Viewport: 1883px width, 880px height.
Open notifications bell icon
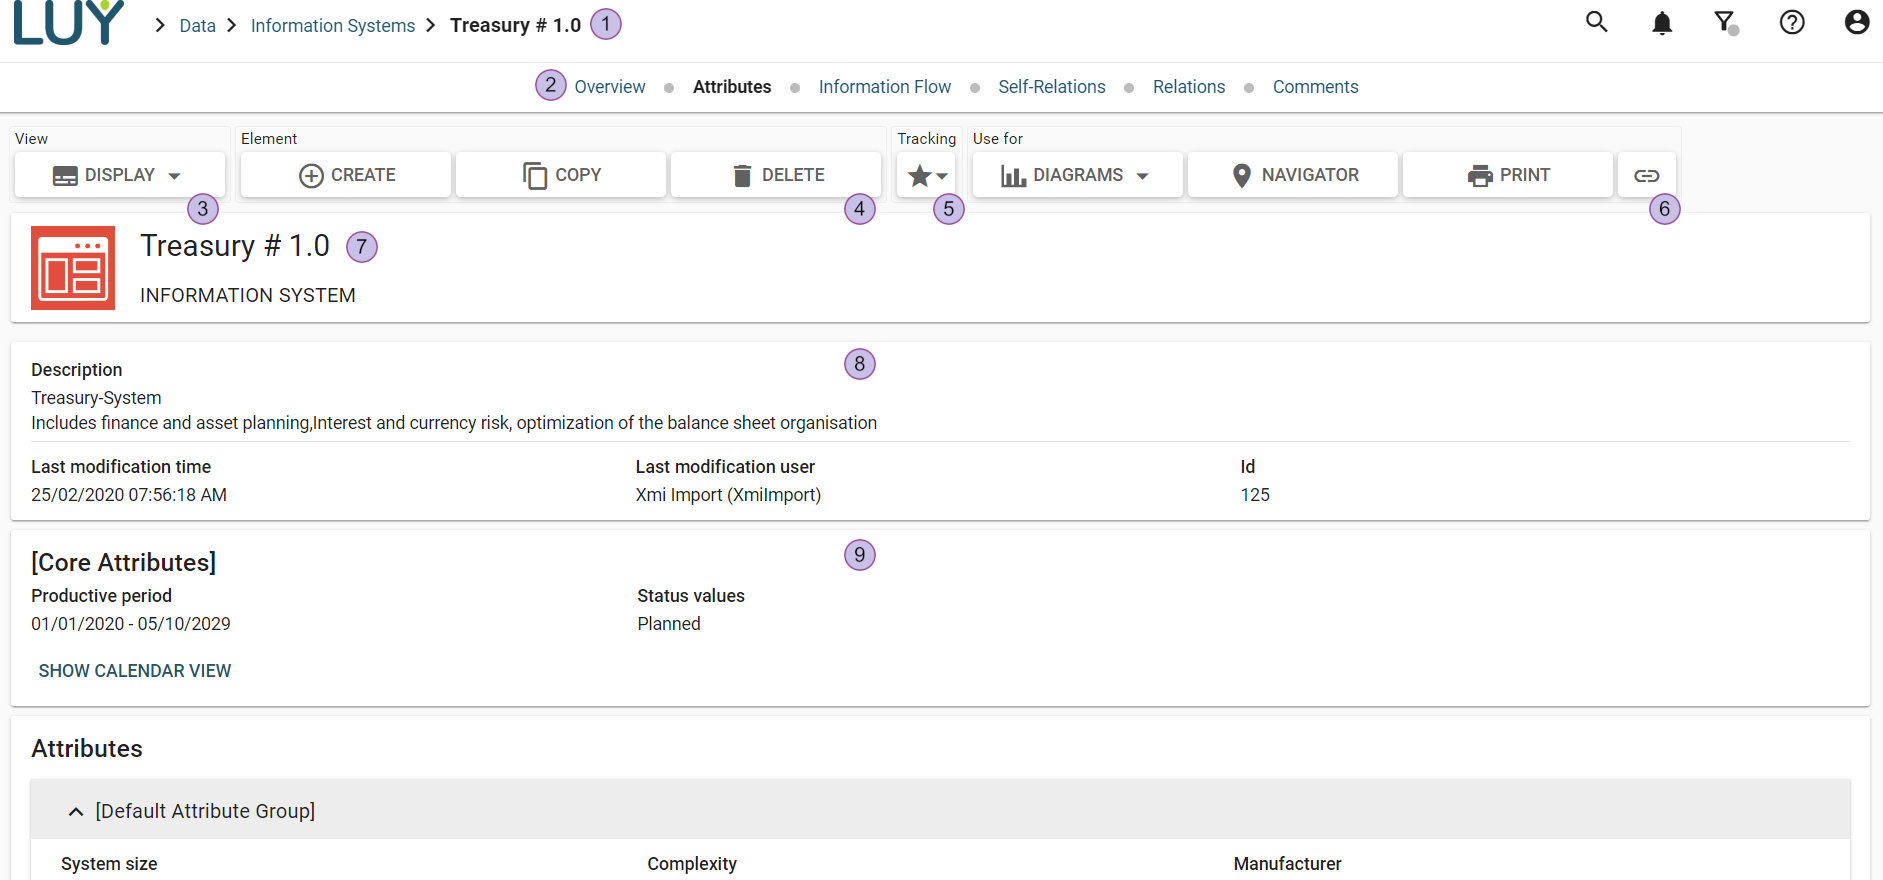pyautogui.click(x=1661, y=23)
